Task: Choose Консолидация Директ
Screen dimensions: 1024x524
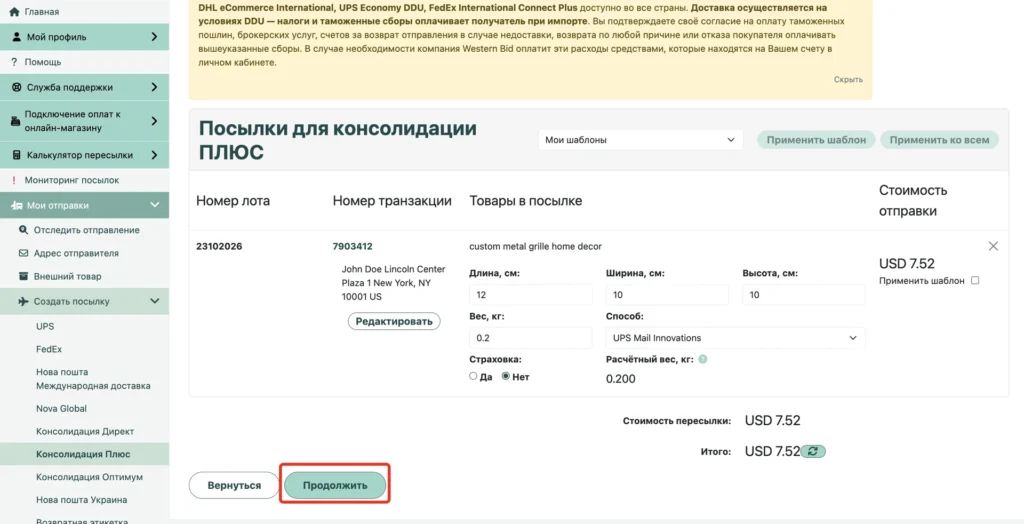Action: pyautogui.click(x=85, y=431)
